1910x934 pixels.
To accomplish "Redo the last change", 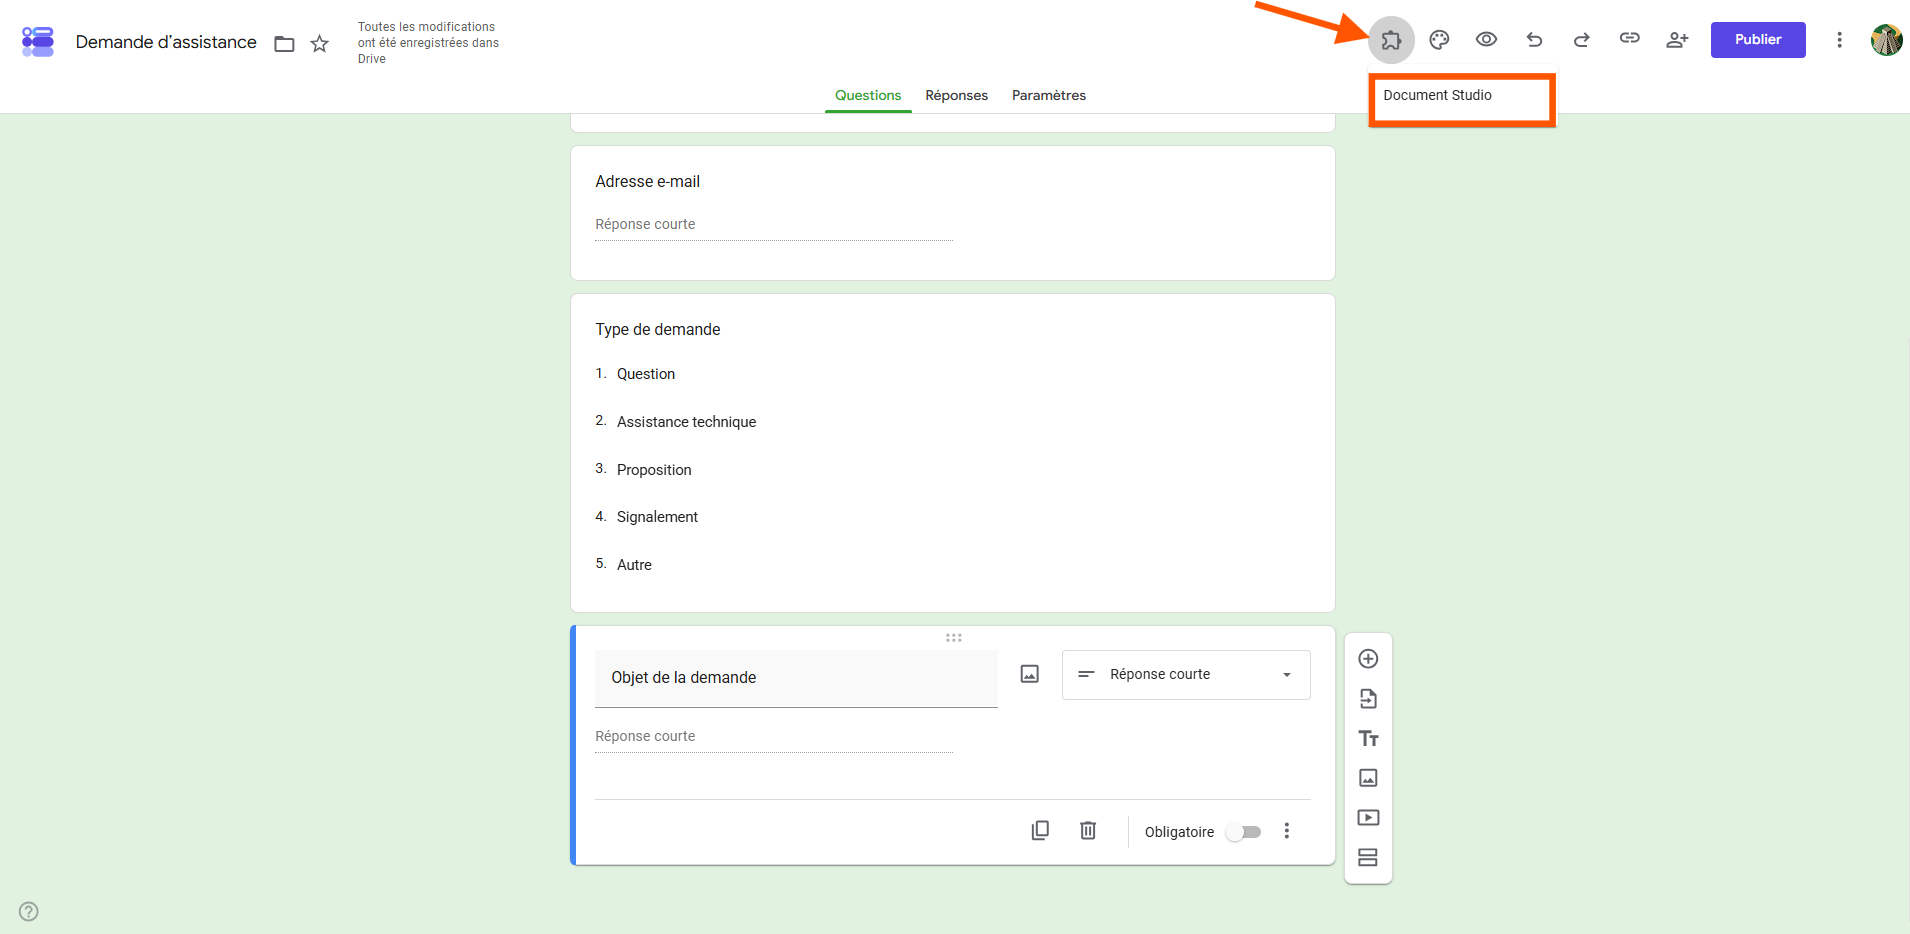I will [1581, 40].
